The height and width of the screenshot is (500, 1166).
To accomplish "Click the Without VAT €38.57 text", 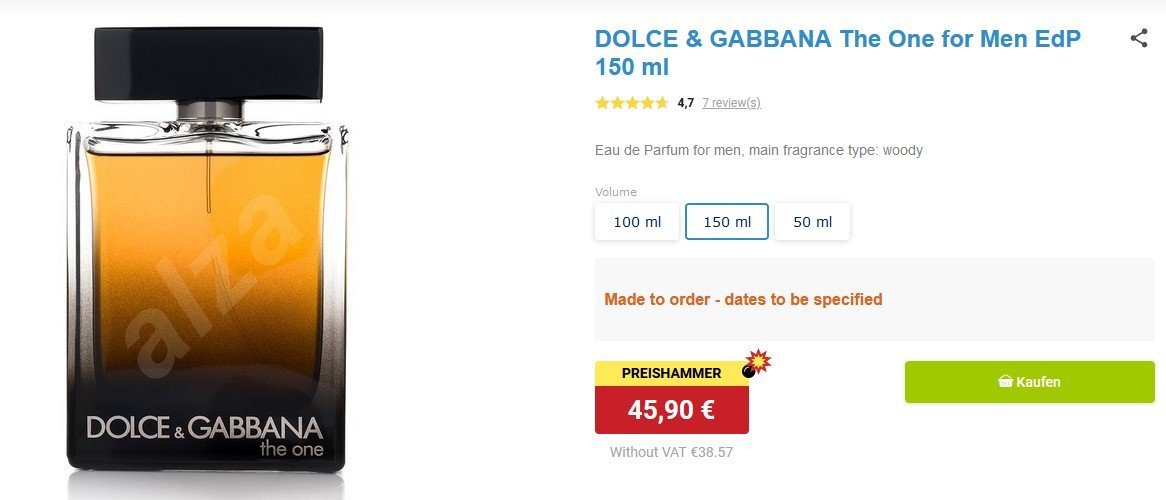I will pyautogui.click(x=671, y=452).
